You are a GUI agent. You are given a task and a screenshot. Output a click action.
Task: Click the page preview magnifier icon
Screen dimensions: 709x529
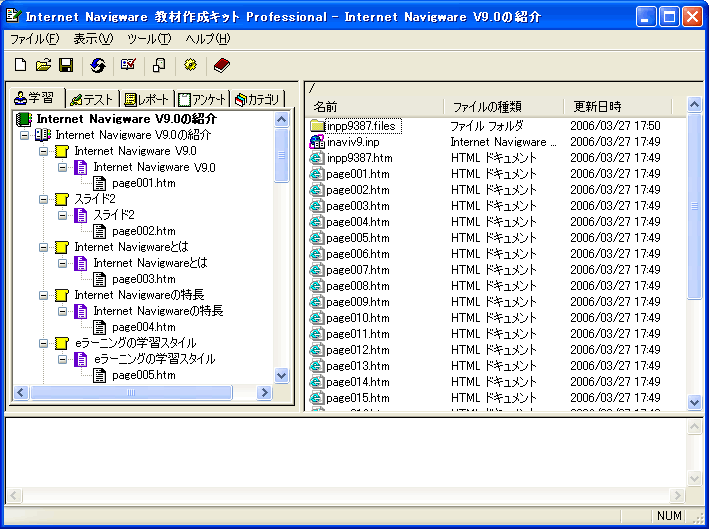pos(159,65)
